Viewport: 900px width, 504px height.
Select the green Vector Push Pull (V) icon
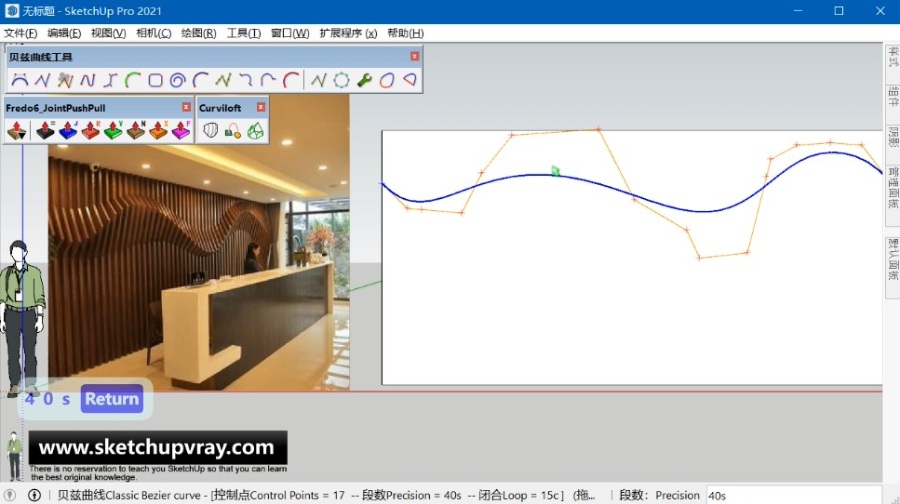coord(113,131)
